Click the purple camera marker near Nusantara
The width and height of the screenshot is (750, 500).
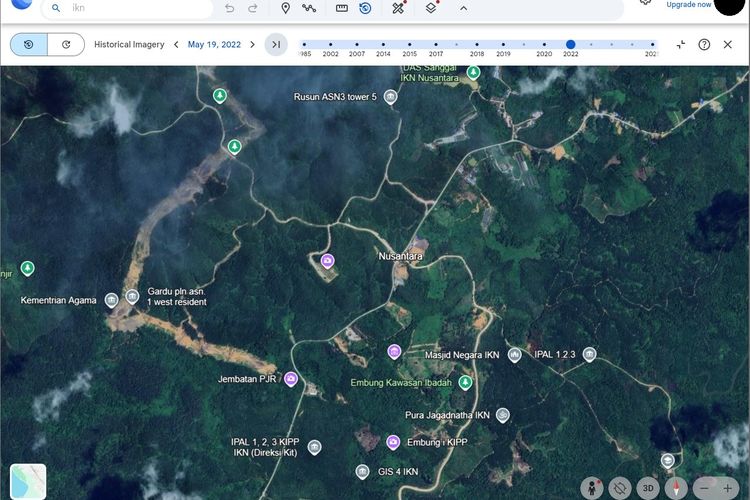point(327,261)
